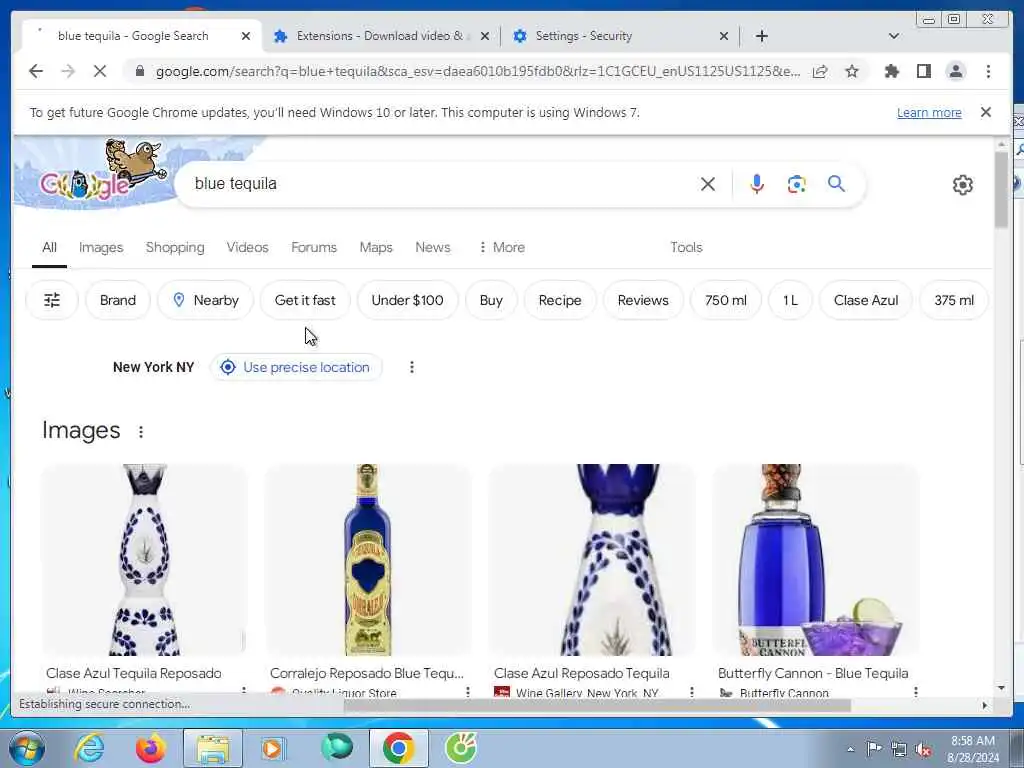Viewport: 1024px width, 768px height.
Task: Apply the Recipe filter chip
Action: (x=560, y=300)
